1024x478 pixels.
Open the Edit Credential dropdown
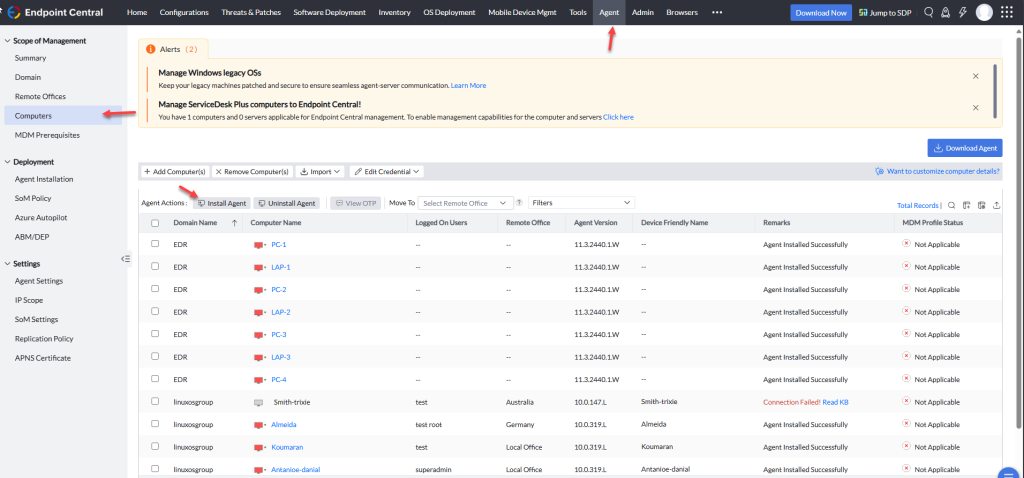click(x=387, y=172)
